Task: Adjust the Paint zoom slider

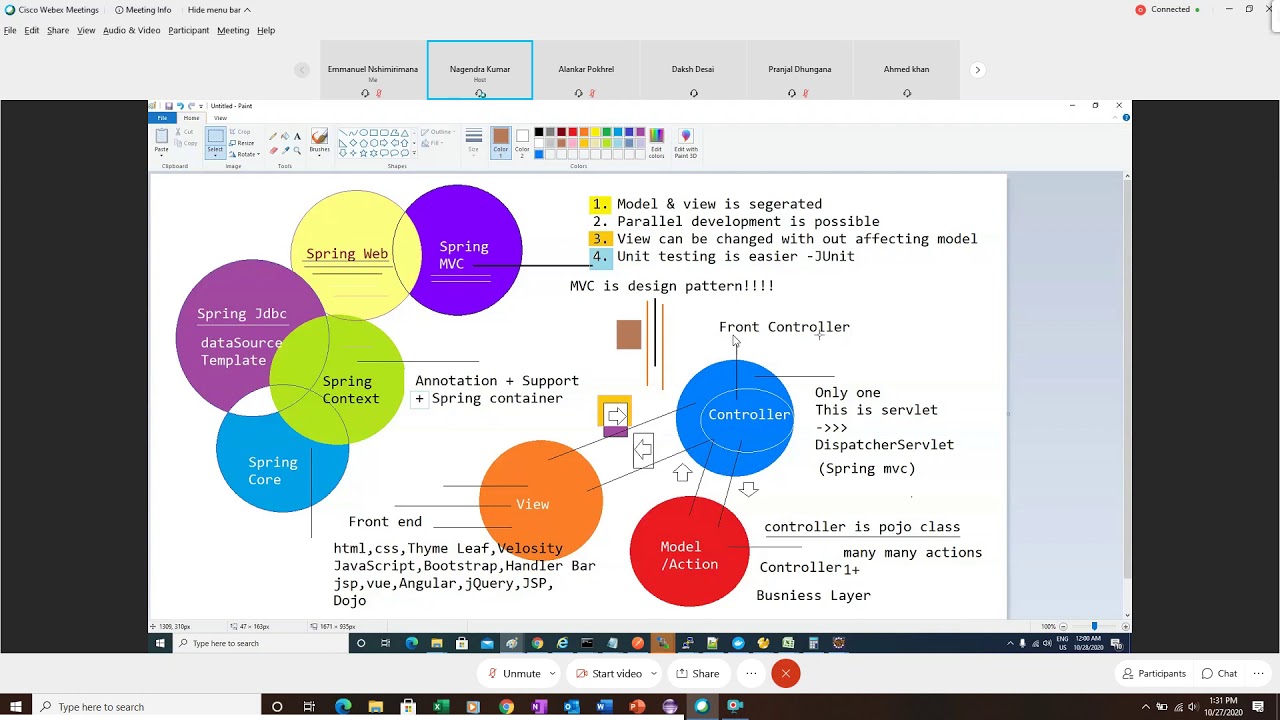Action: pyautogui.click(x=1094, y=627)
